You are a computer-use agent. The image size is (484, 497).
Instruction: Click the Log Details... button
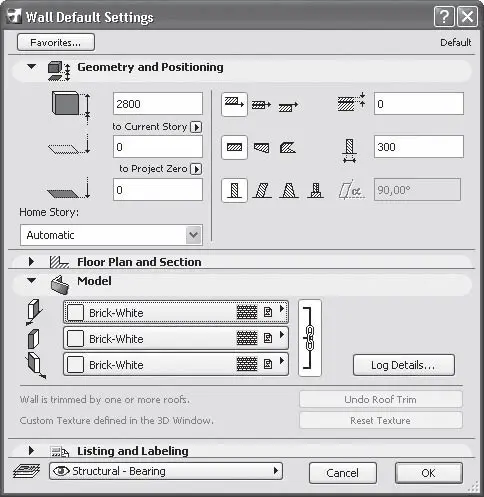pyautogui.click(x=404, y=365)
